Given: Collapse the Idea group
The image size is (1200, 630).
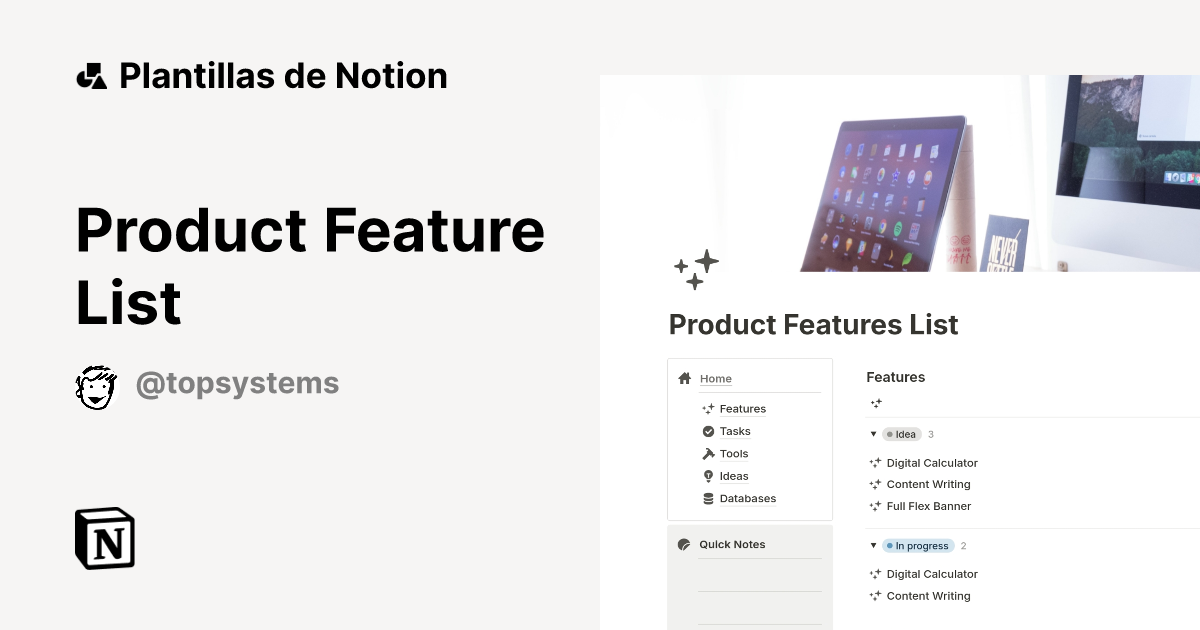Looking at the screenshot, I should 873,435.
